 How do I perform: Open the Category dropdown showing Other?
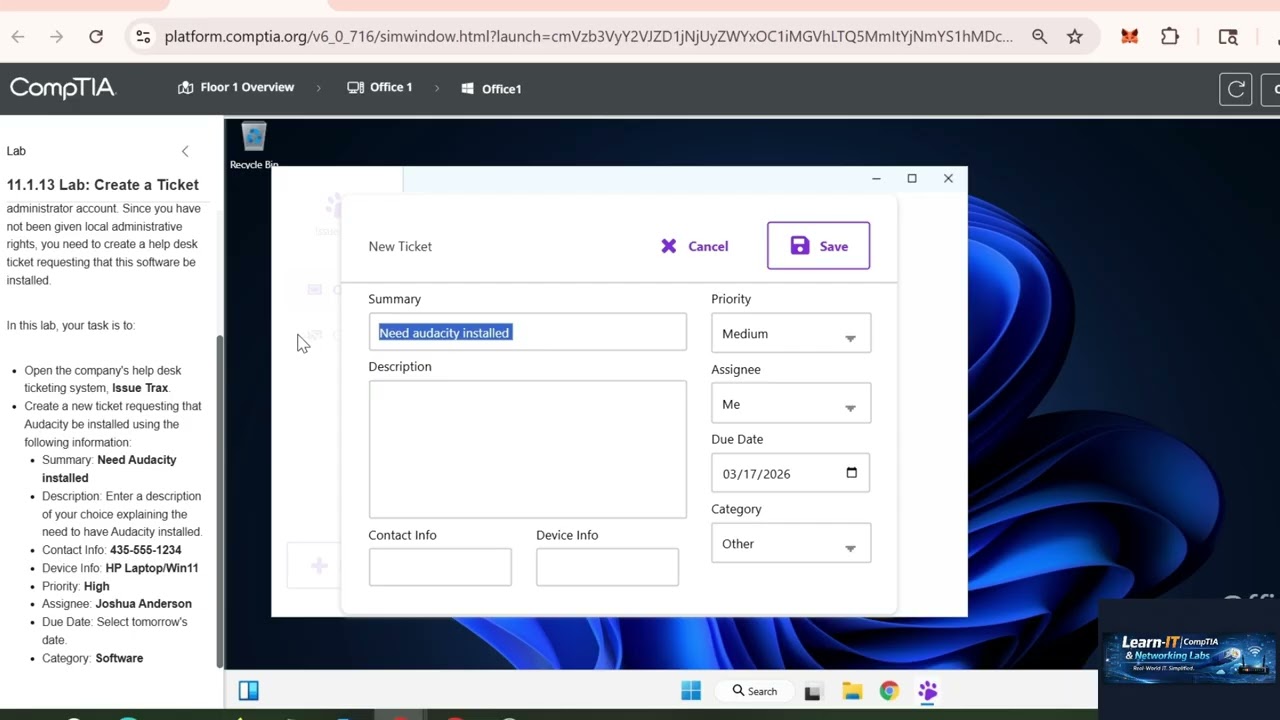tap(791, 544)
